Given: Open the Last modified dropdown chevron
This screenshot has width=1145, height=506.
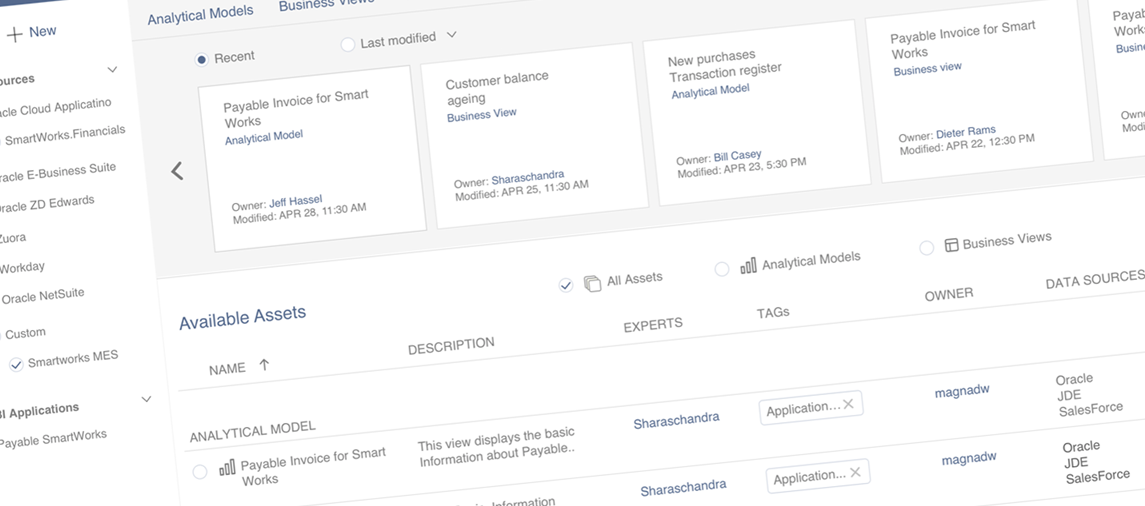Looking at the screenshot, I should click(x=451, y=34).
